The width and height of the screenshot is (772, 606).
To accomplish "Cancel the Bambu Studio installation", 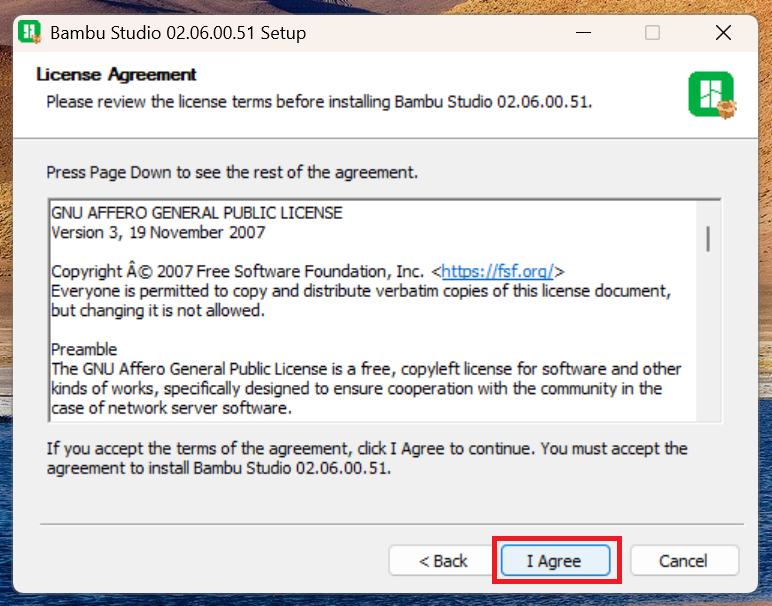I will [x=684, y=561].
